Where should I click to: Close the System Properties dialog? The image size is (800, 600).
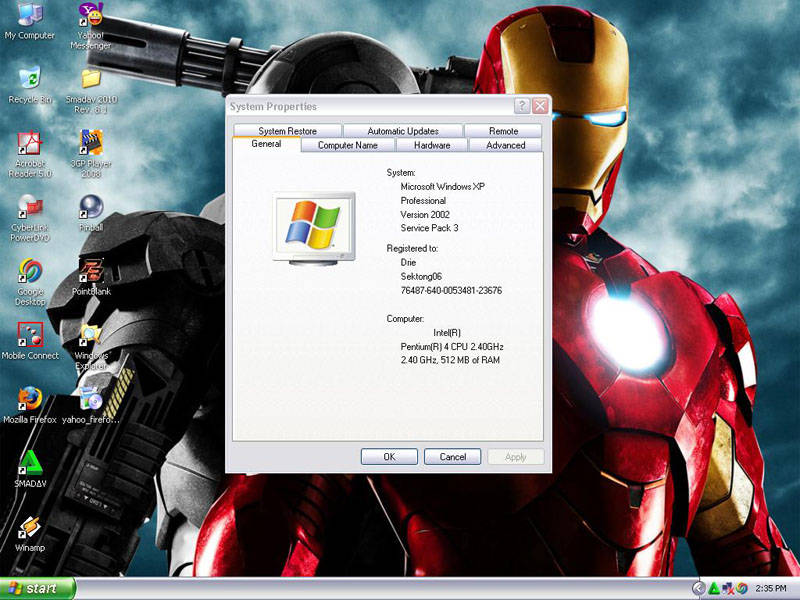pyautogui.click(x=540, y=106)
